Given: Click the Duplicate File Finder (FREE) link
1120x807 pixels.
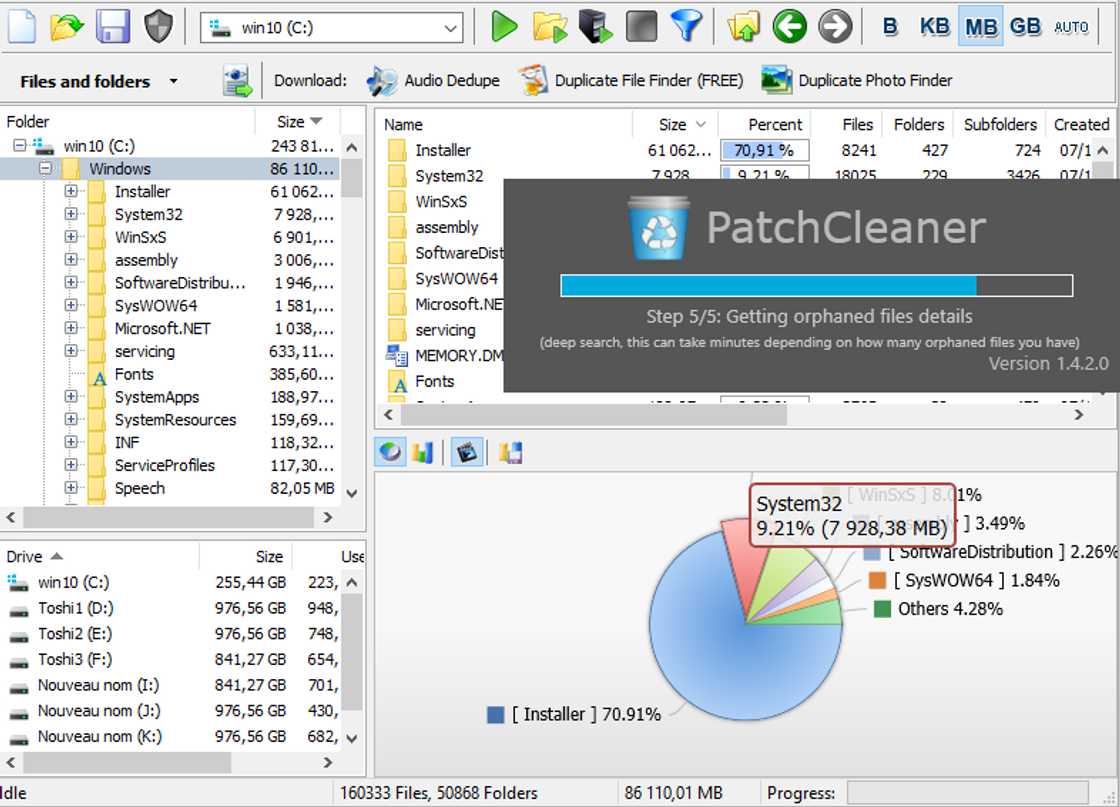Looking at the screenshot, I should pos(632,81).
